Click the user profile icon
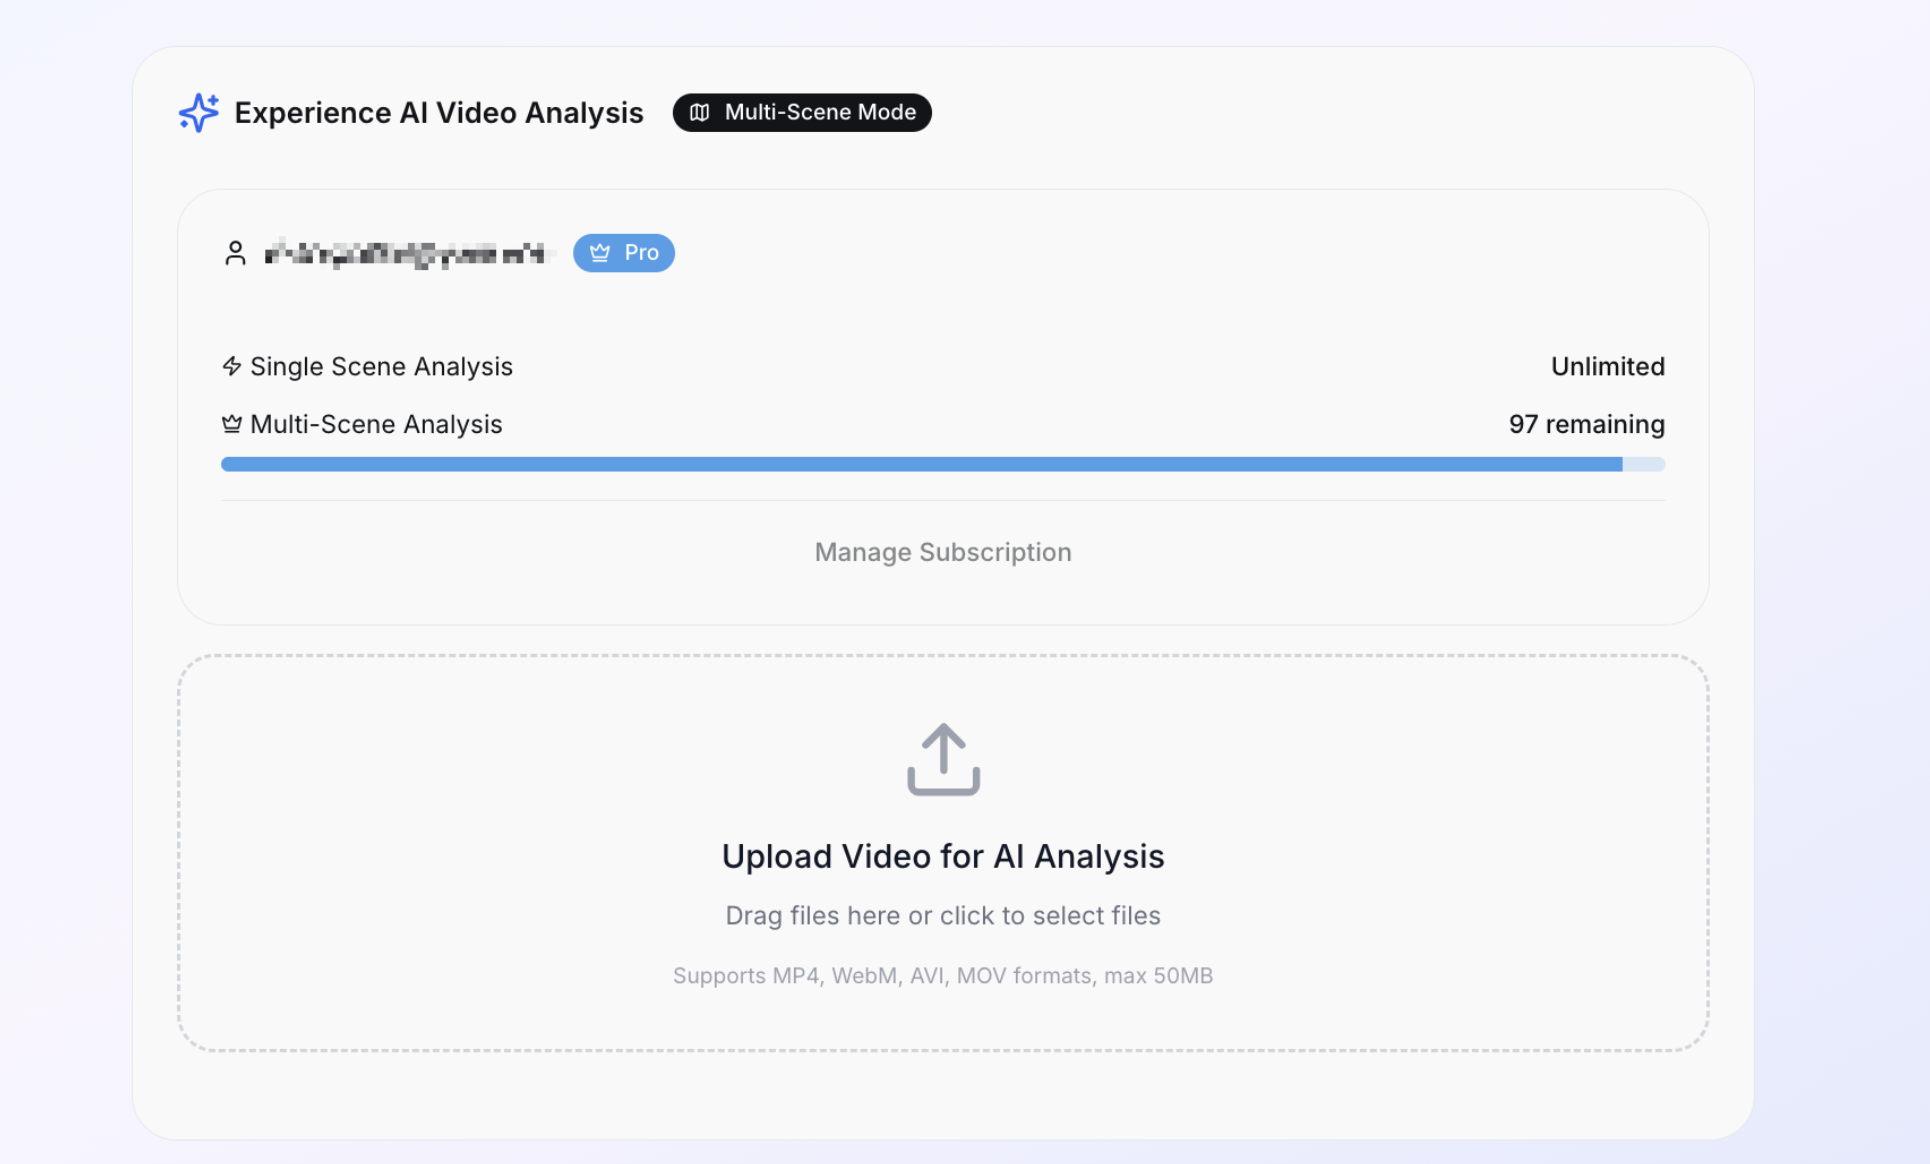Viewport: 1930px width, 1164px height. 236,252
